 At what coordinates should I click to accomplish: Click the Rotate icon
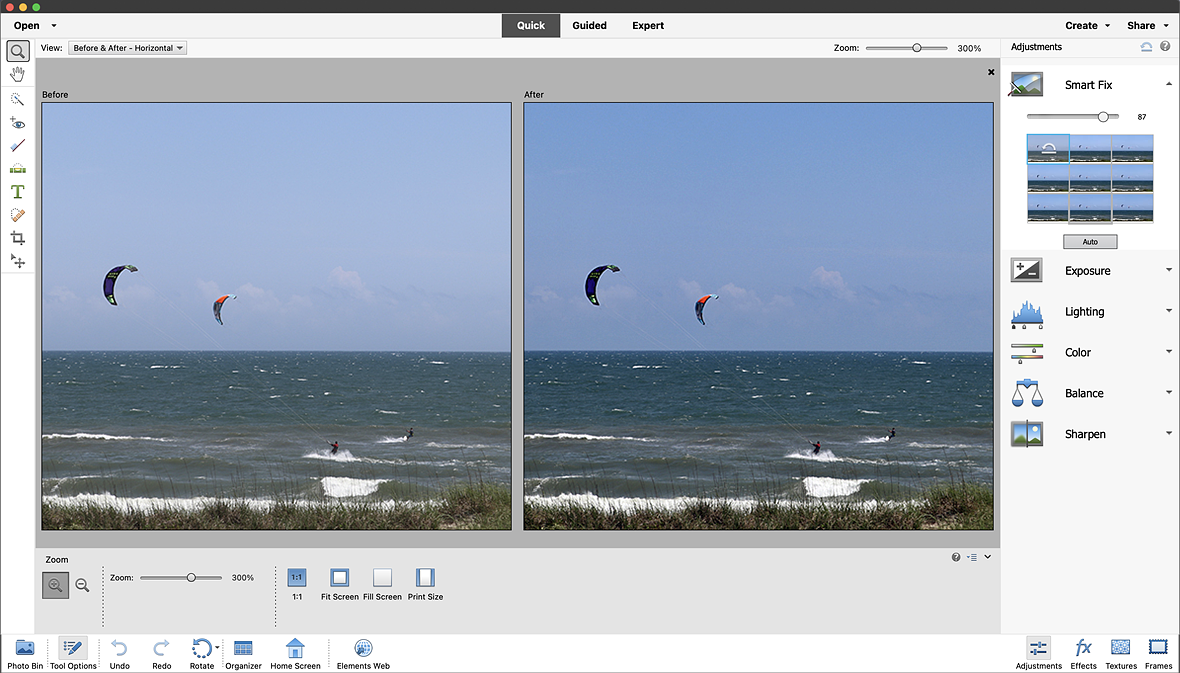point(201,648)
